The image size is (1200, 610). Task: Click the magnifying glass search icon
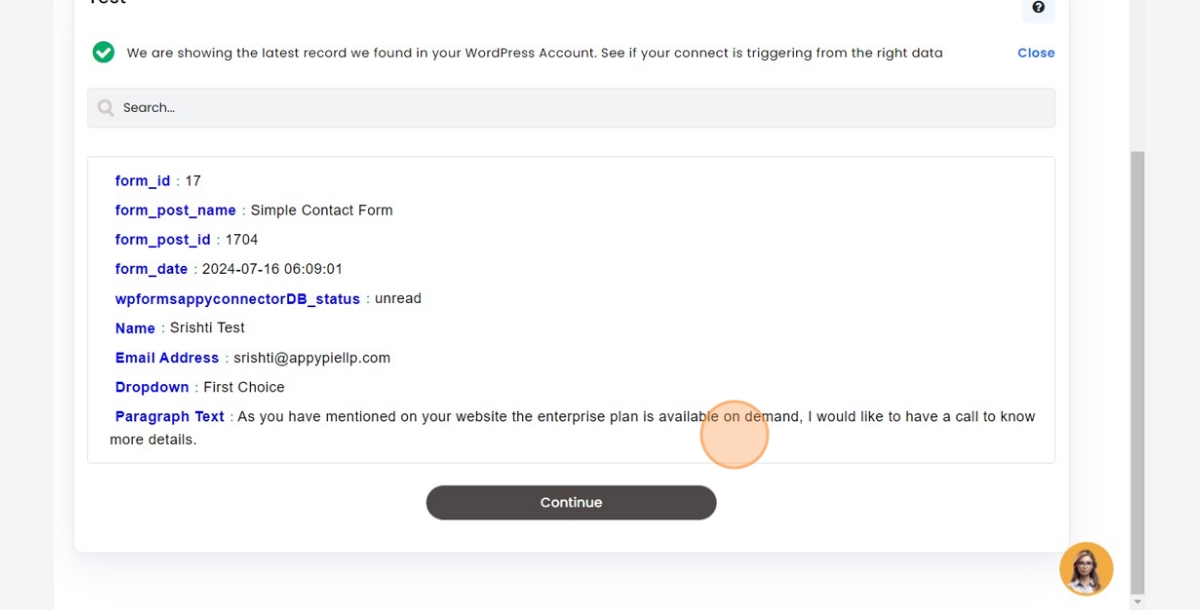click(106, 108)
